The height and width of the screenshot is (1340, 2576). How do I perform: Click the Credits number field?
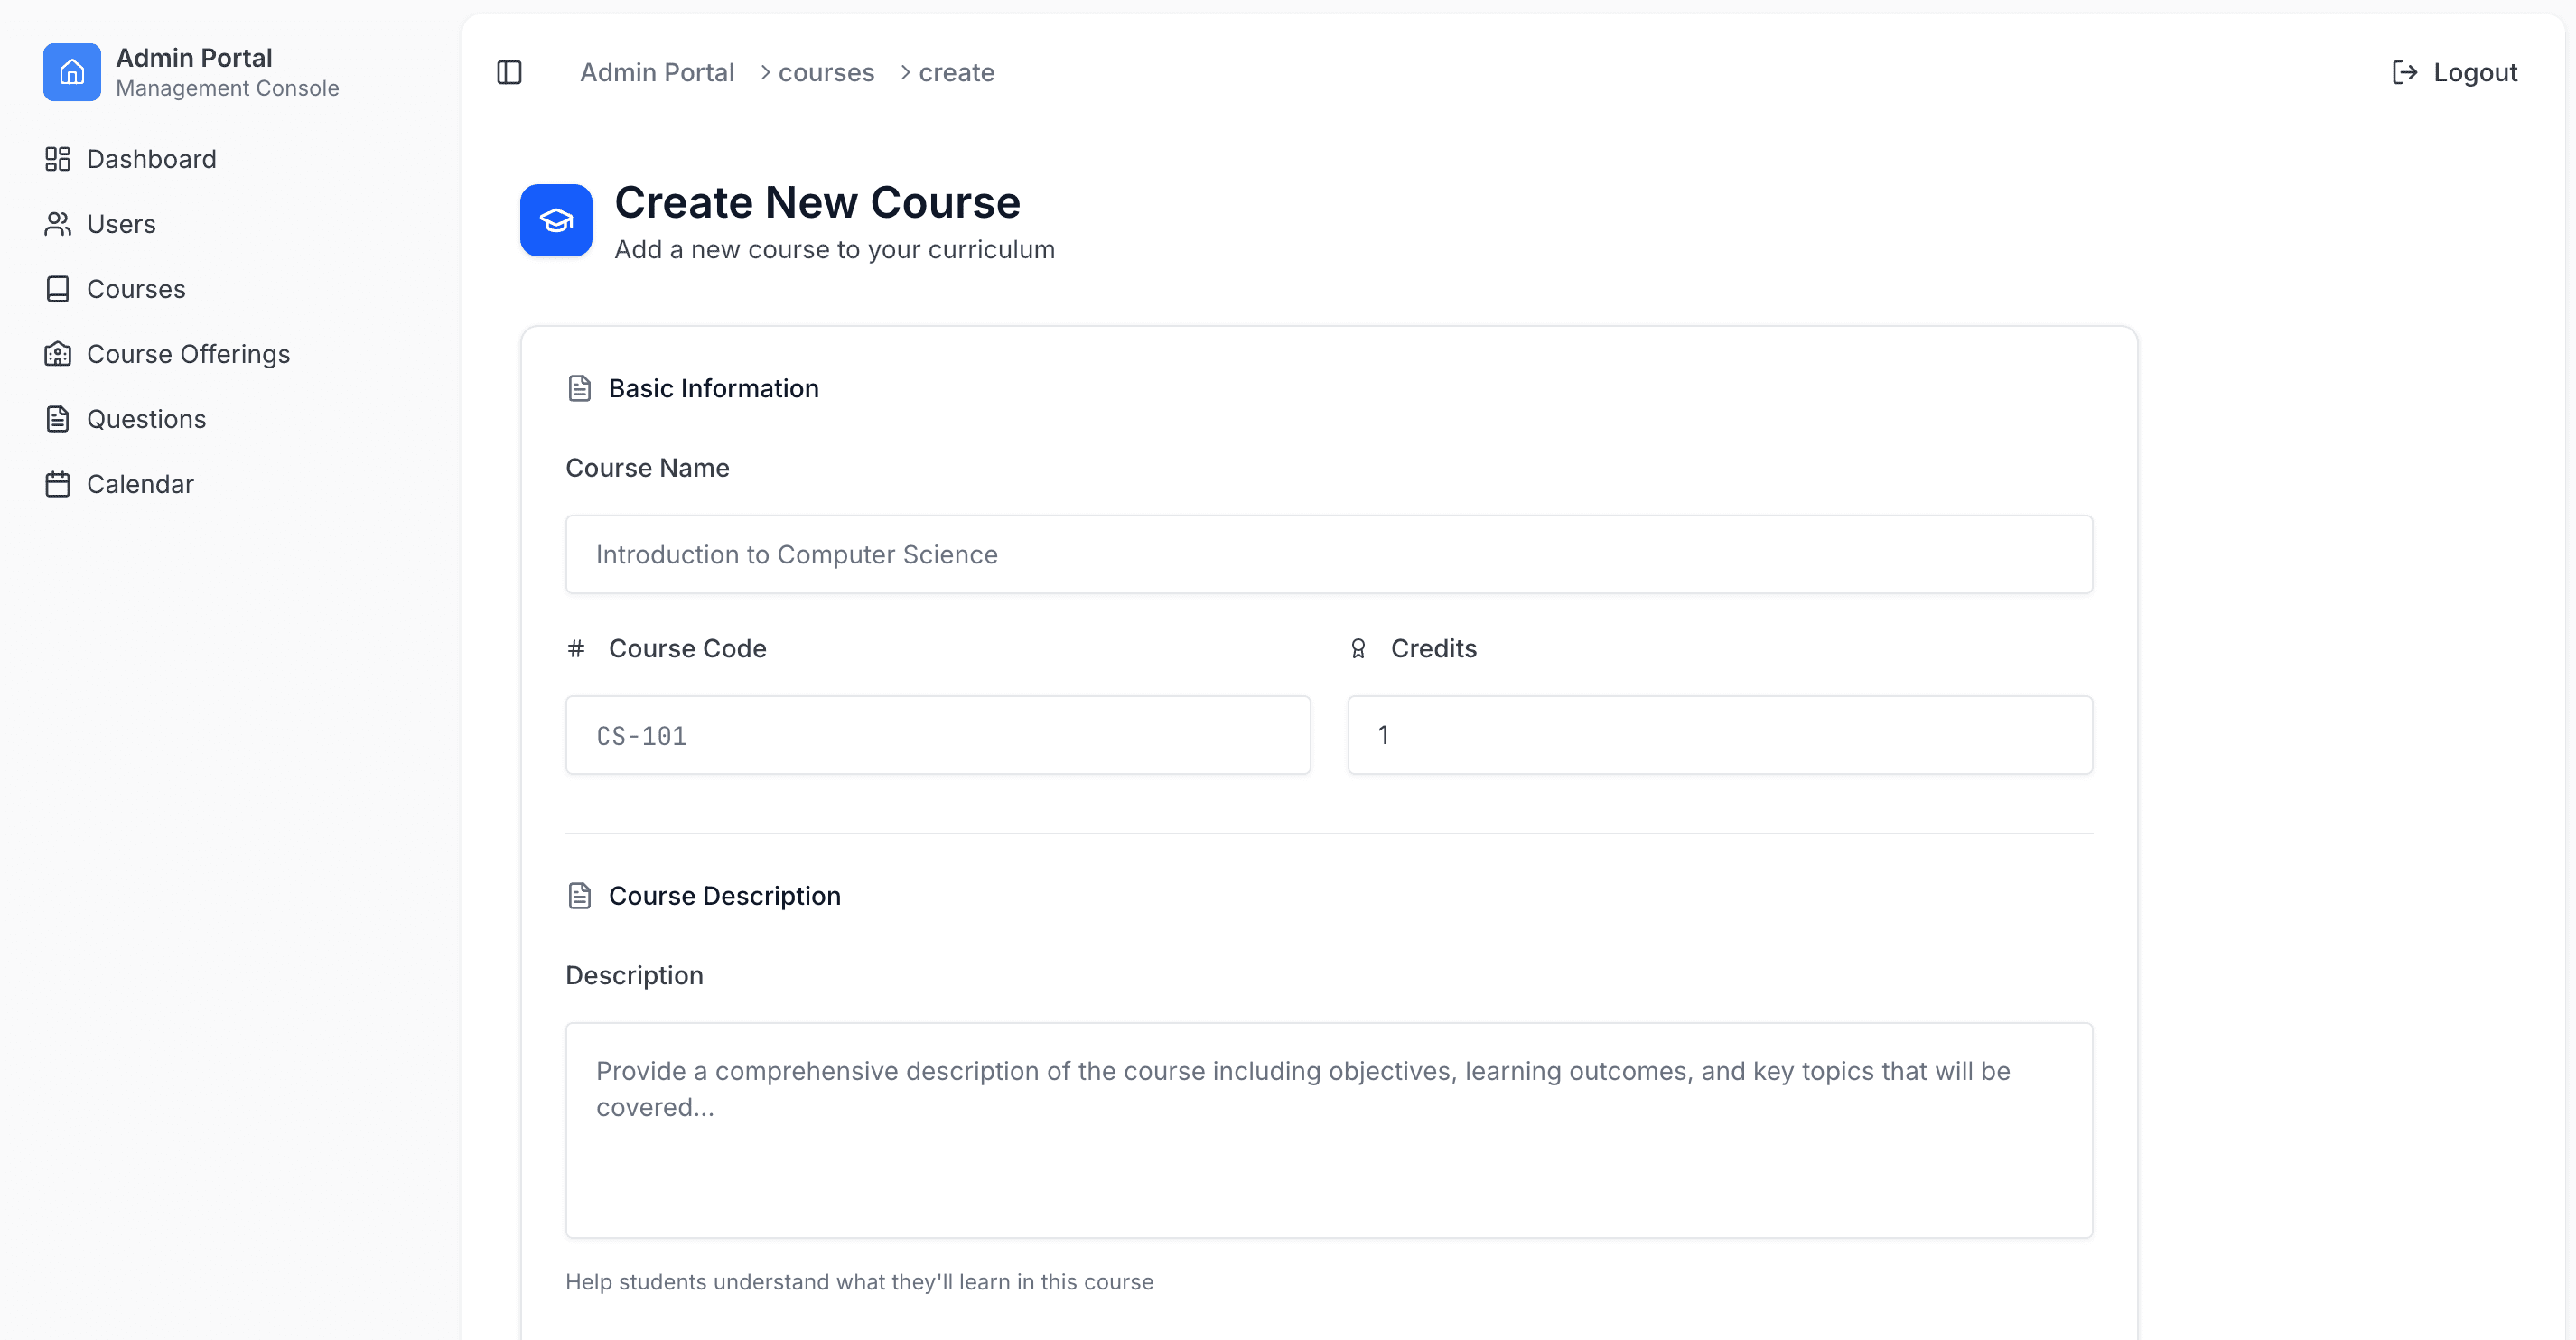click(1719, 735)
